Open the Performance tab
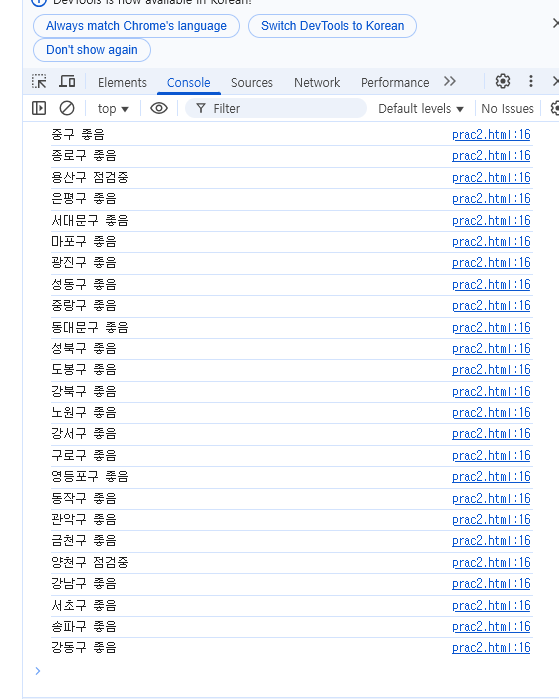Image resolution: width=559 pixels, height=699 pixels. pos(395,82)
